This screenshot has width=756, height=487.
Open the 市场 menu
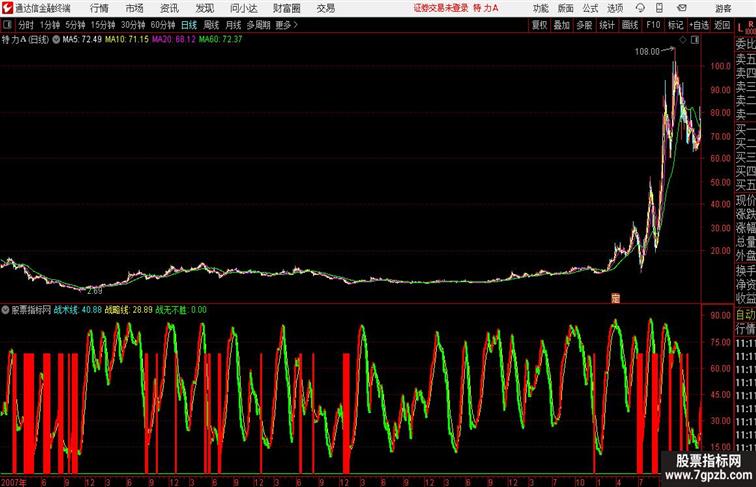coord(135,8)
